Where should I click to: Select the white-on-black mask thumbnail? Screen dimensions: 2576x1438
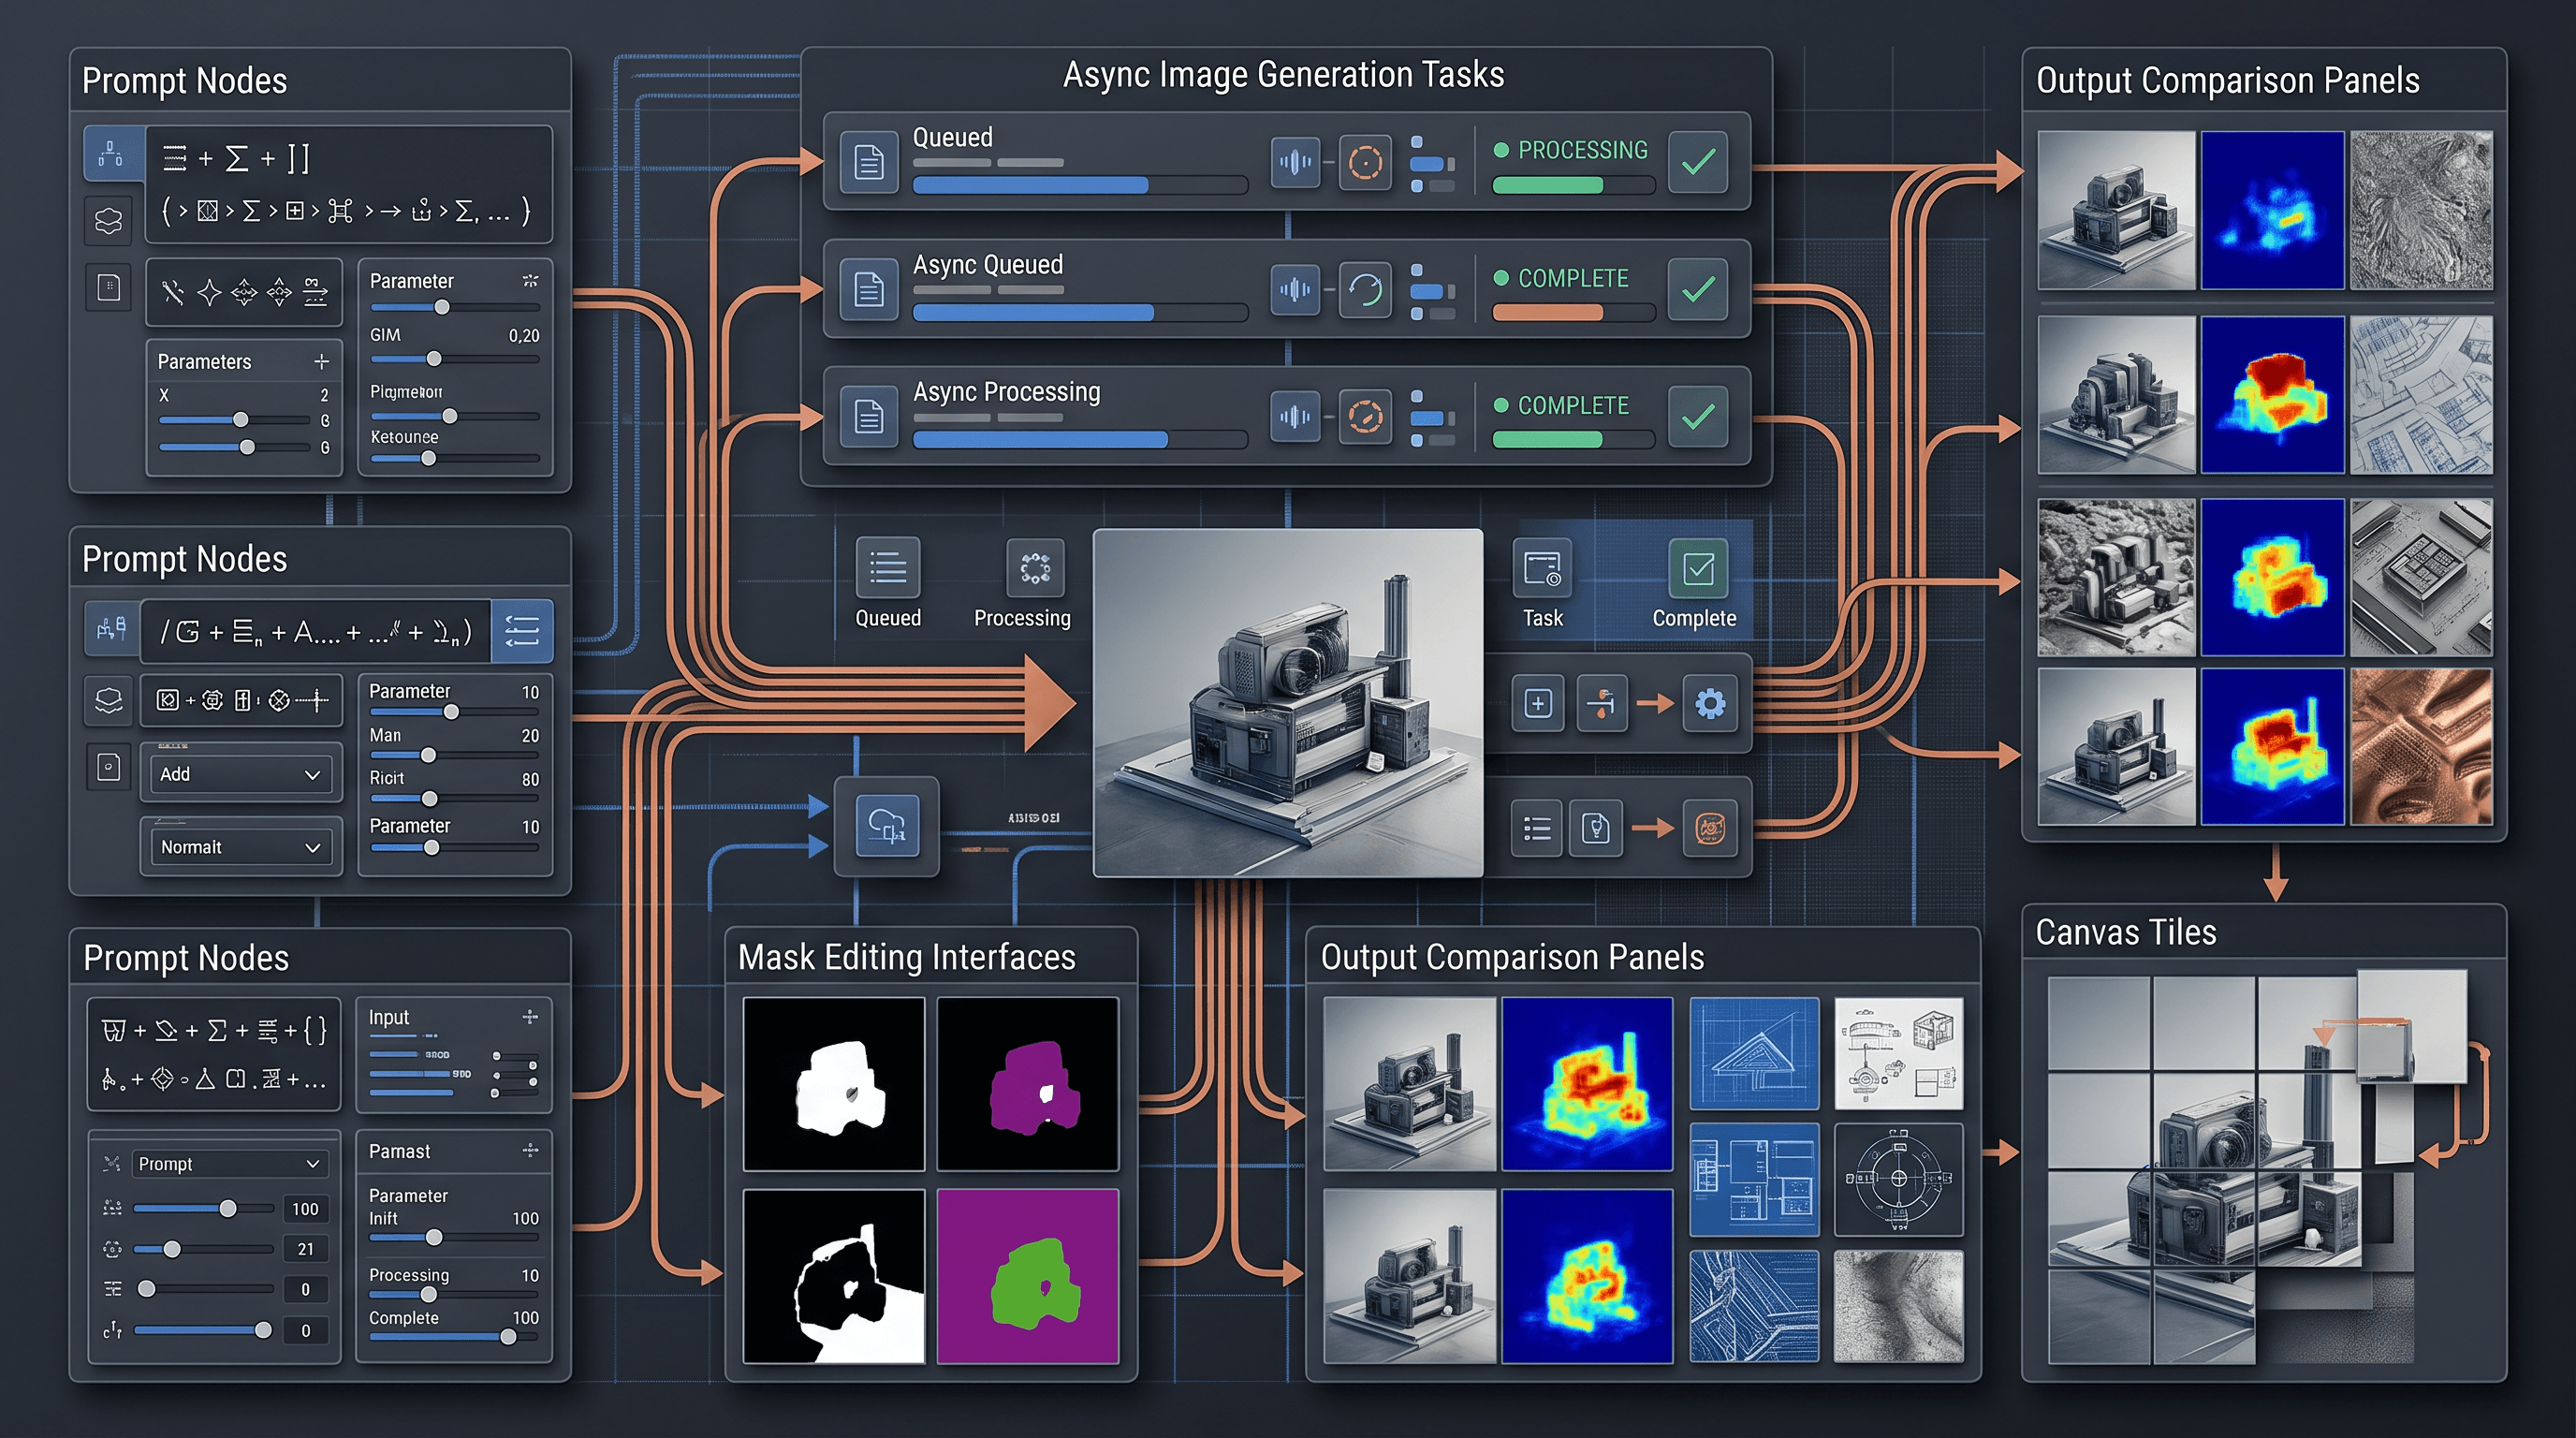coord(834,1084)
